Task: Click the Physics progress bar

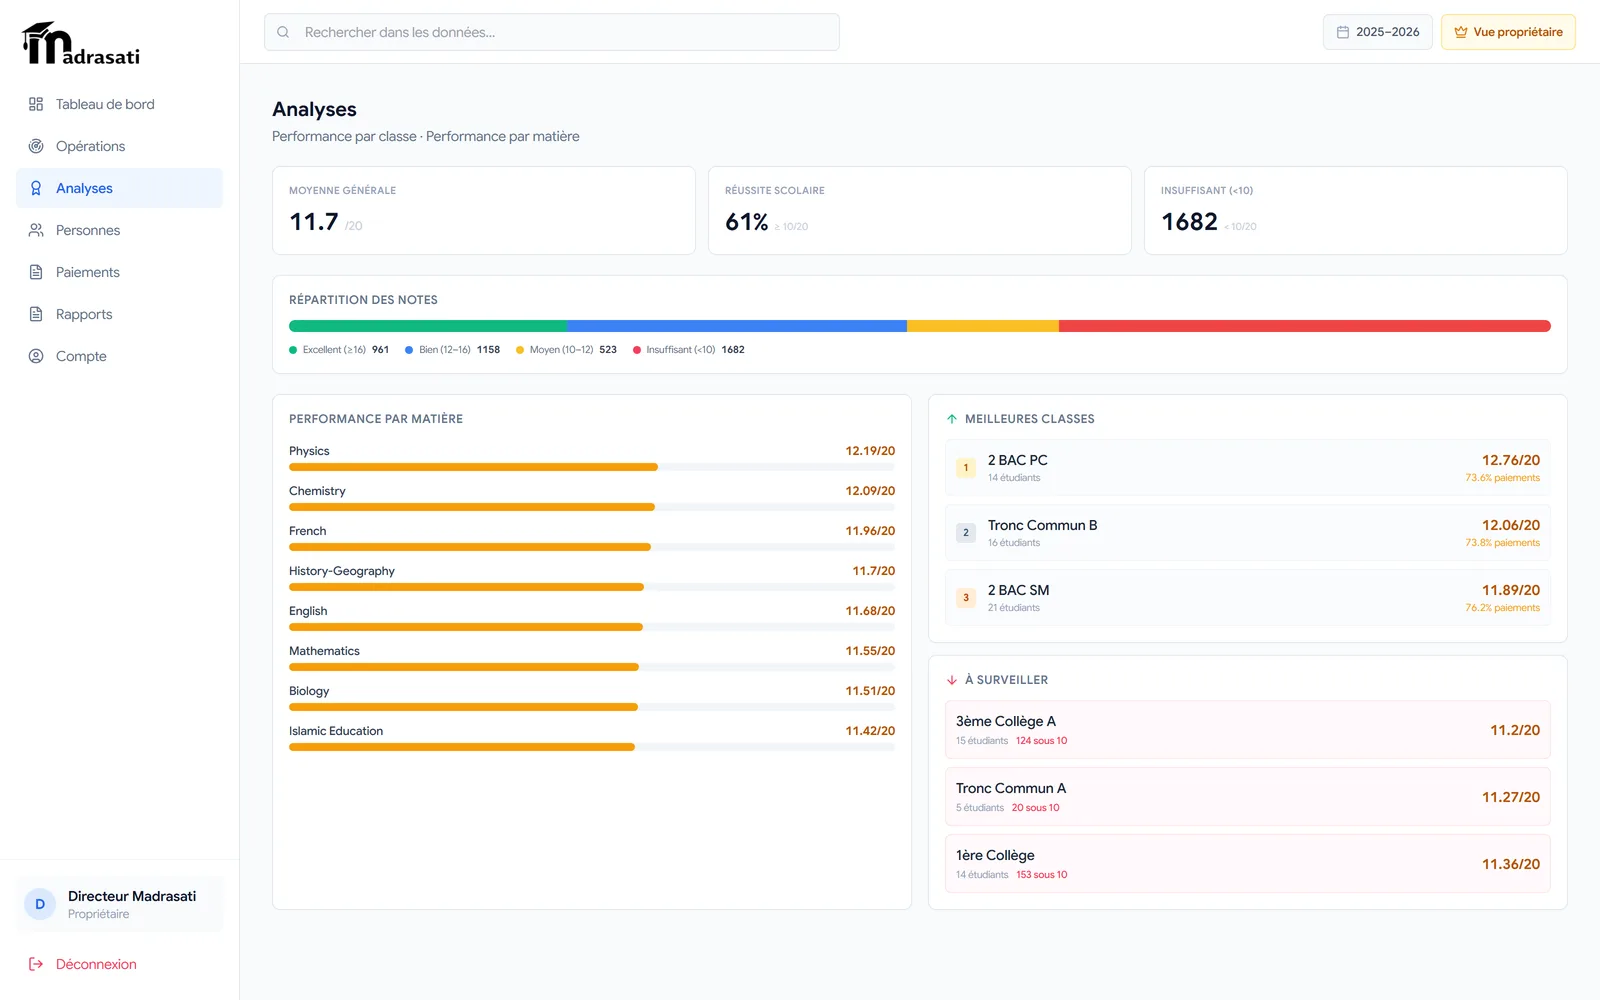Action: pyautogui.click(x=592, y=467)
